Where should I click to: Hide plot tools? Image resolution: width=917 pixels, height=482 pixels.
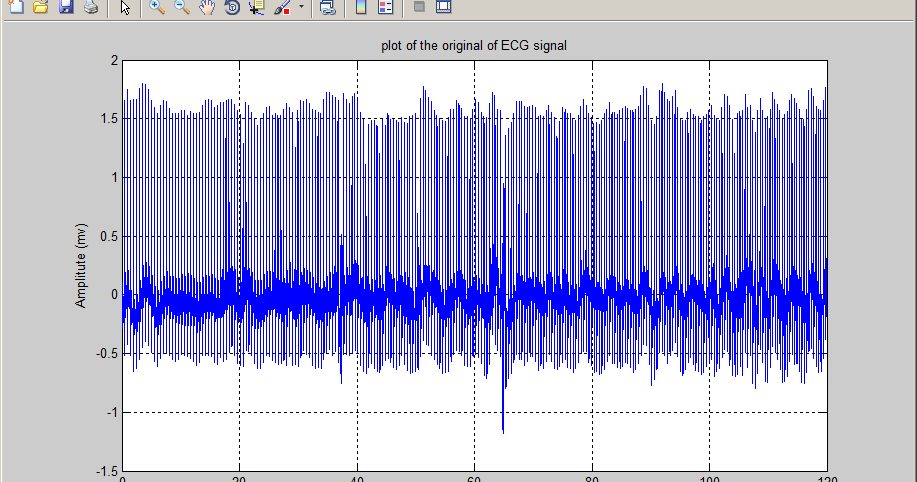pyautogui.click(x=419, y=6)
